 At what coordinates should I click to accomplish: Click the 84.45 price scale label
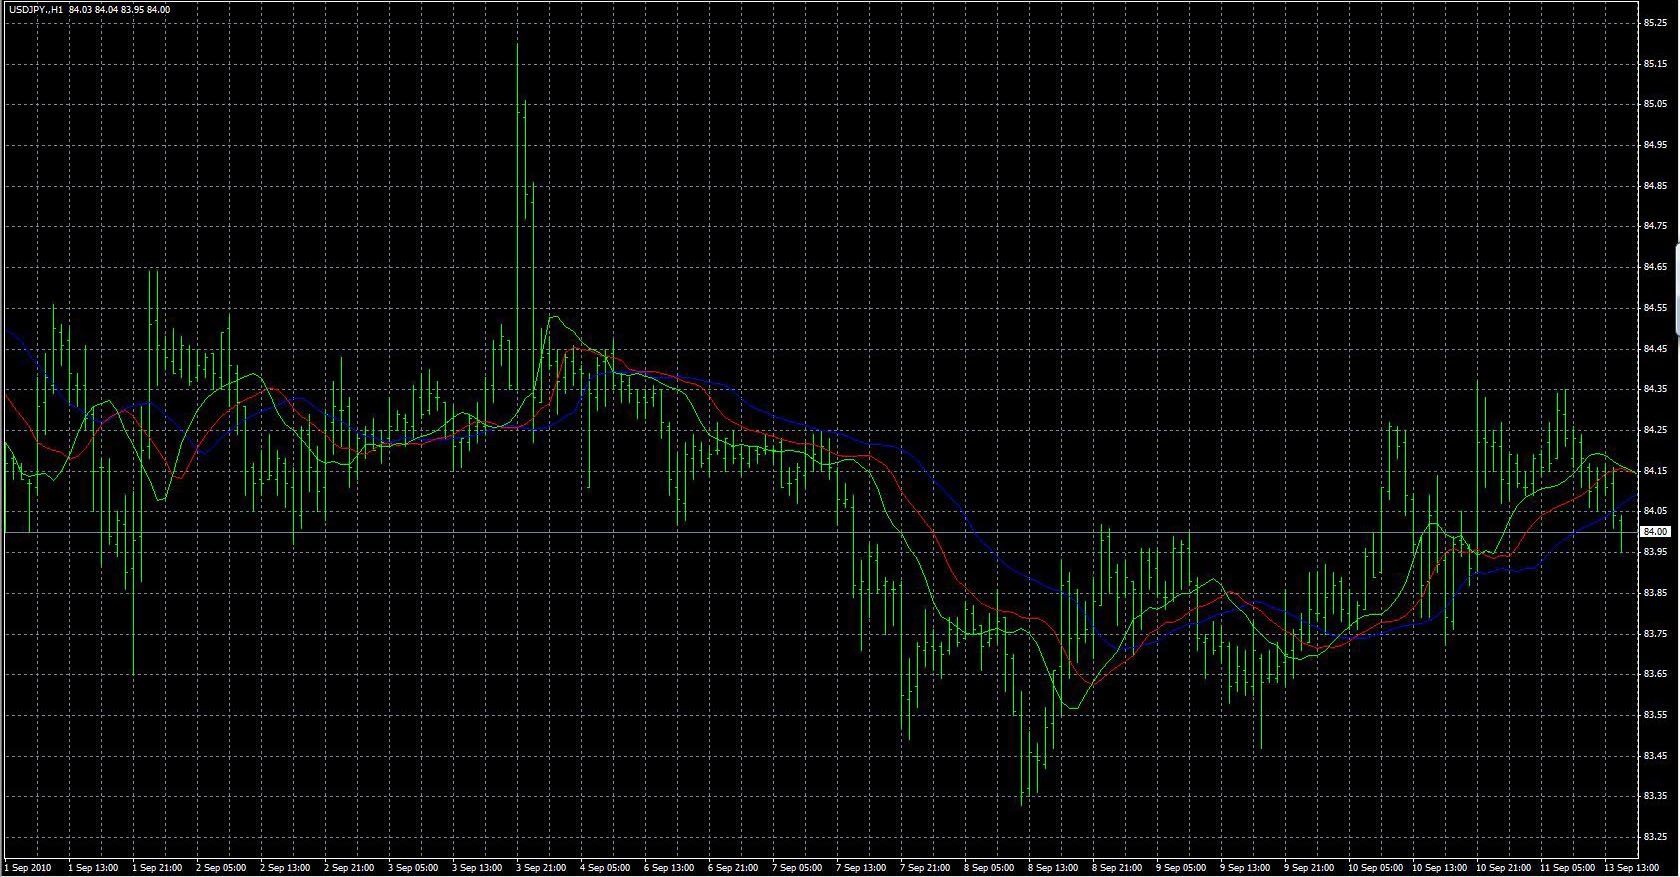[x=1655, y=348]
